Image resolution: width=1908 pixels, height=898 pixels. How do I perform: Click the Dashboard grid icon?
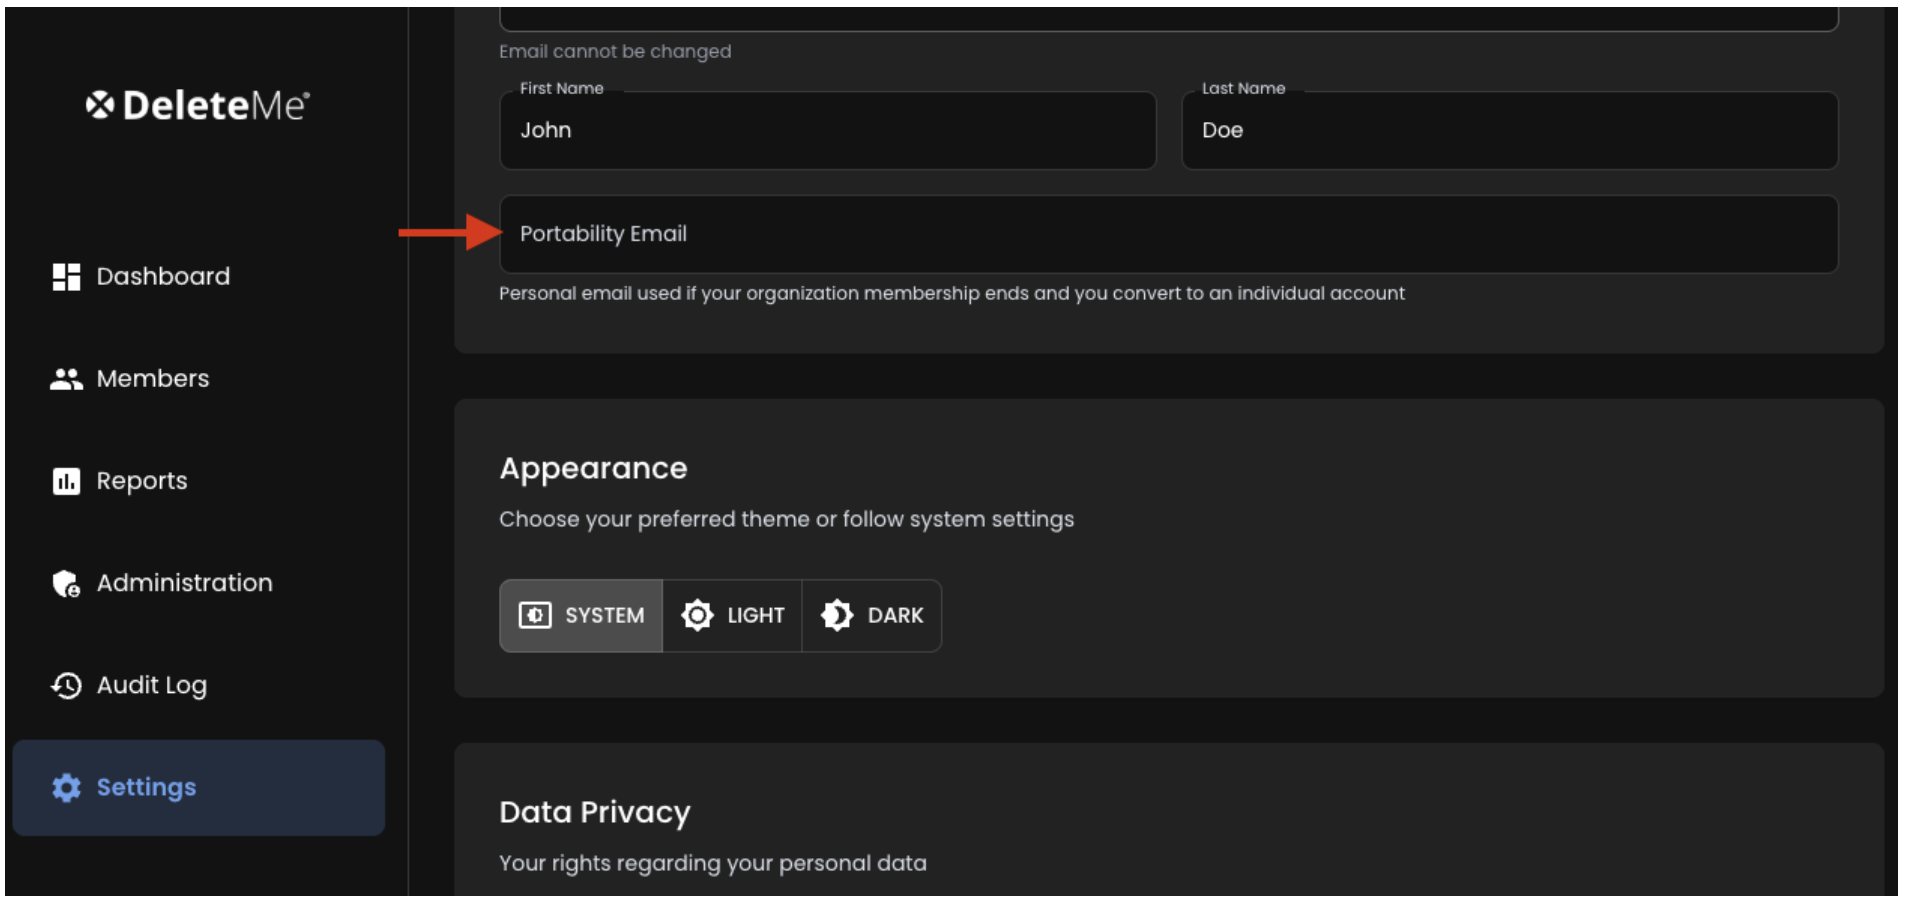66,277
